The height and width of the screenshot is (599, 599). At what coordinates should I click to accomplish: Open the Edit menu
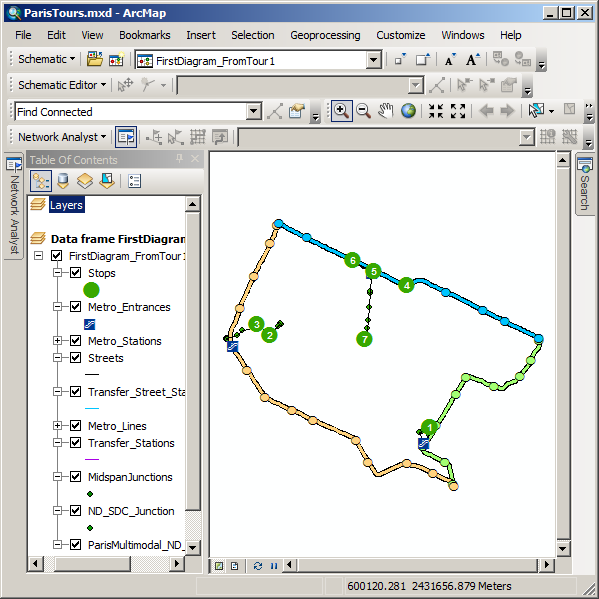pyautogui.click(x=56, y=35)
